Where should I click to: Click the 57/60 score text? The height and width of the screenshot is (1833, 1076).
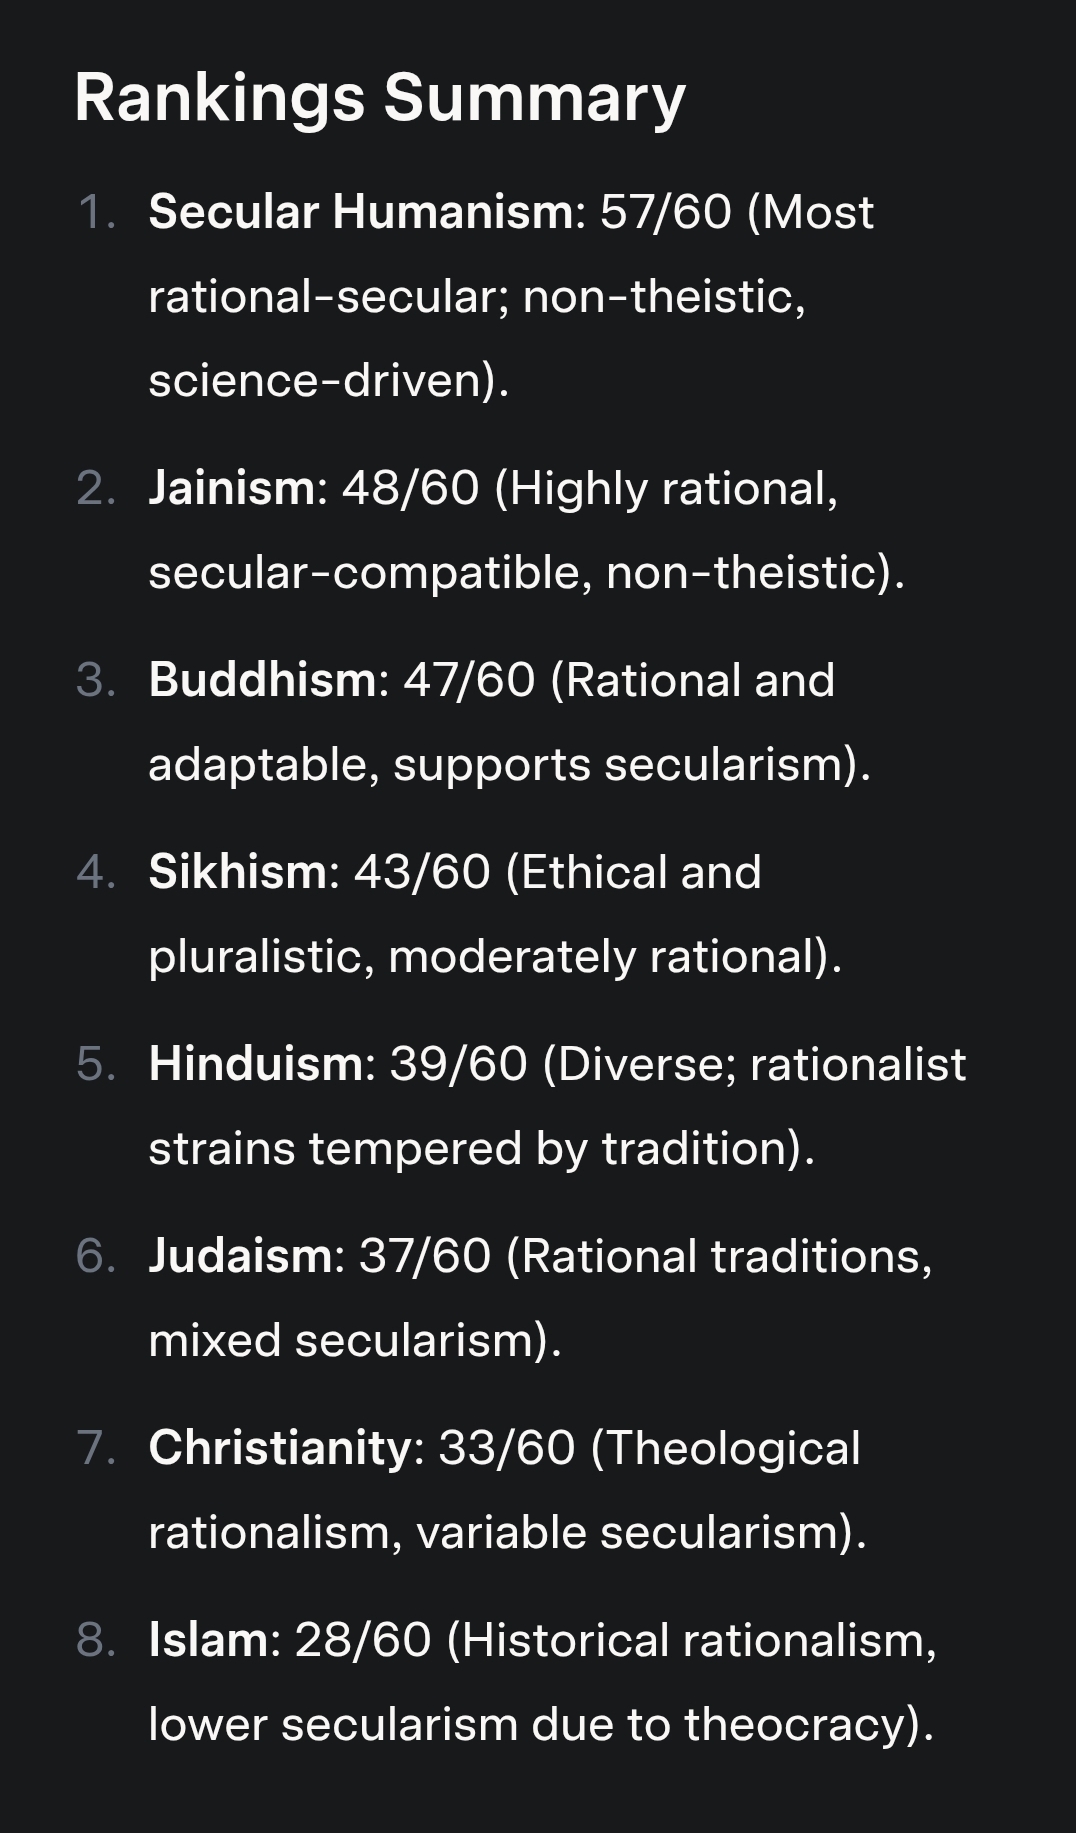click(x=665, y=212)
